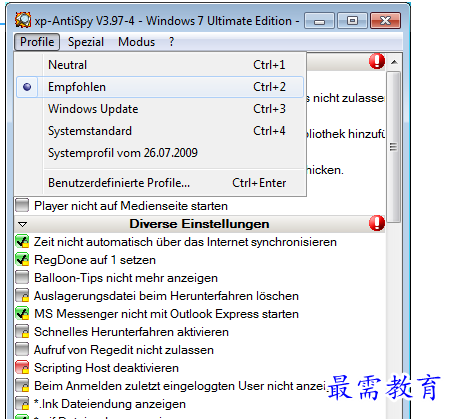The height and width of the screenshot is (419, 449).
Task: Maximize the xp-AntiSpy window
Action: (x=352, y=21)
